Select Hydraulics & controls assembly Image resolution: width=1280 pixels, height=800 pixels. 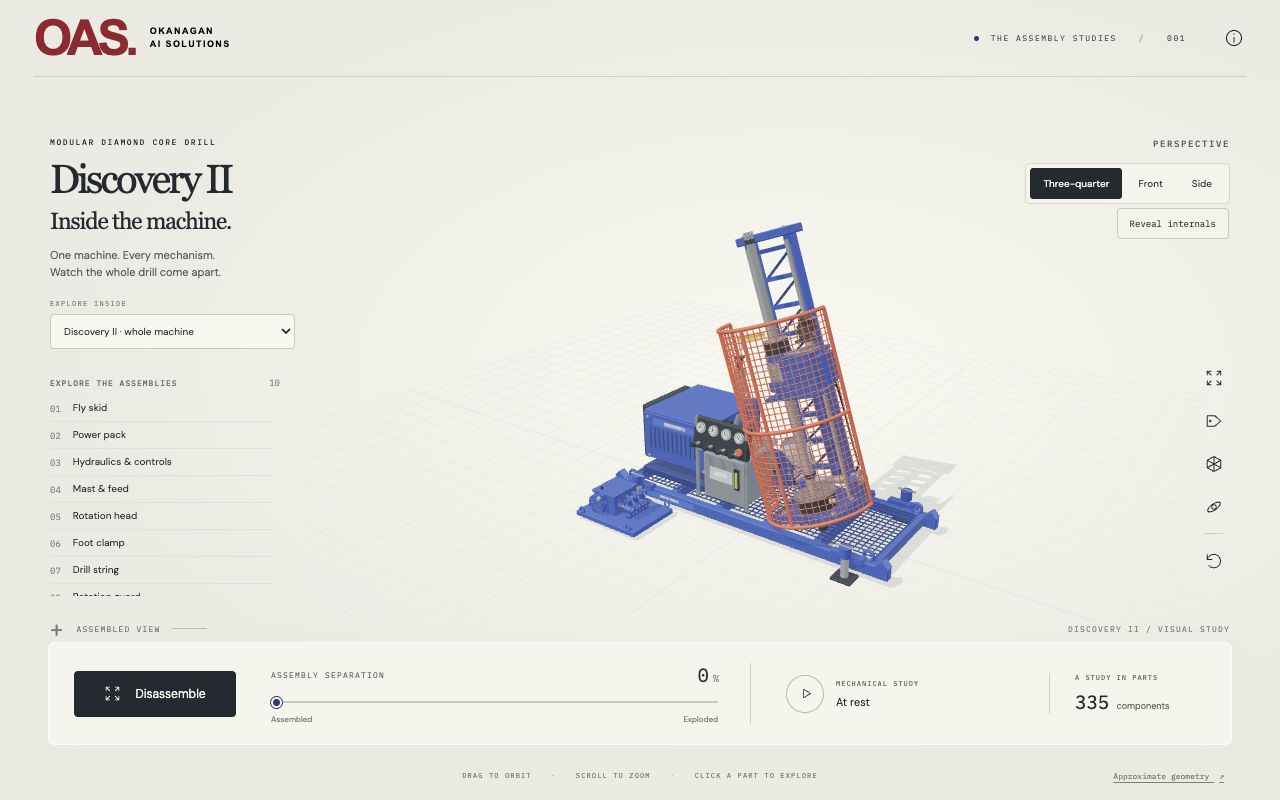point(161,462)
